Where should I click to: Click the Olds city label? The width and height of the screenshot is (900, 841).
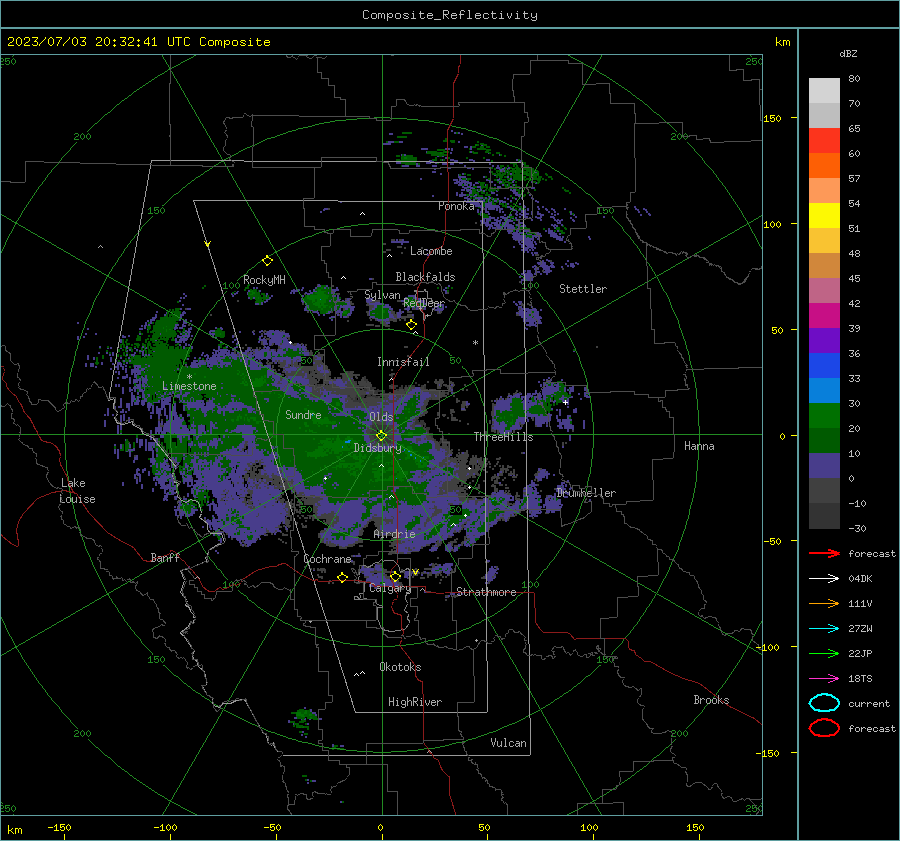coord(381,417)
